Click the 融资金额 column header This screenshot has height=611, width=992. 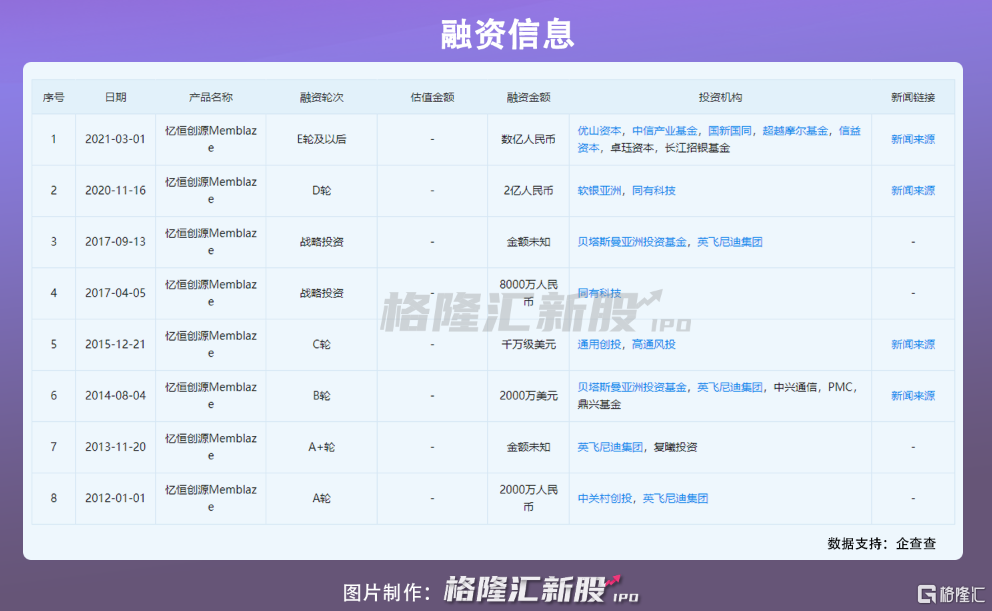click(x=528, y=98)
